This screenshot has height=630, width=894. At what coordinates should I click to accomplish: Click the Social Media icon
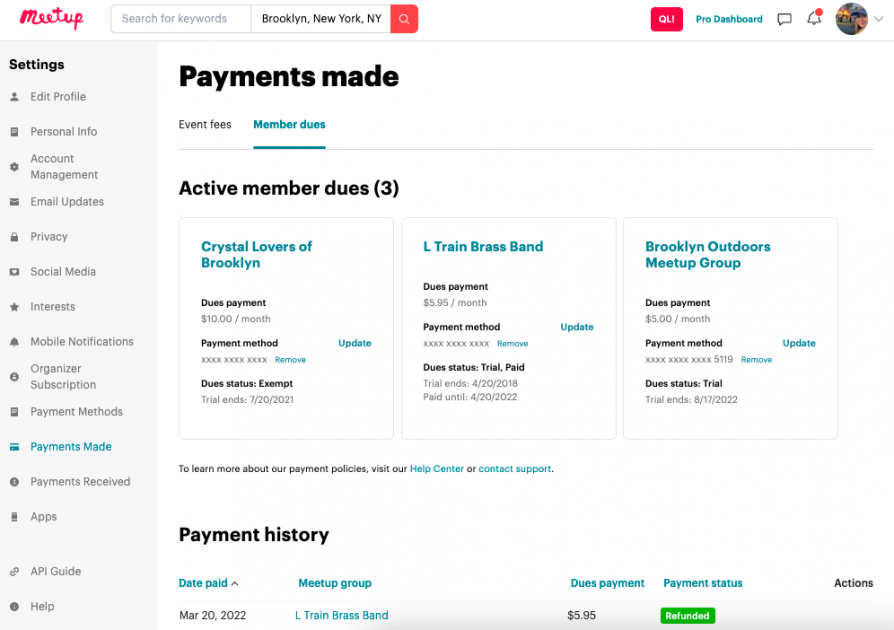pyautogui.click(x=14, y=272)
